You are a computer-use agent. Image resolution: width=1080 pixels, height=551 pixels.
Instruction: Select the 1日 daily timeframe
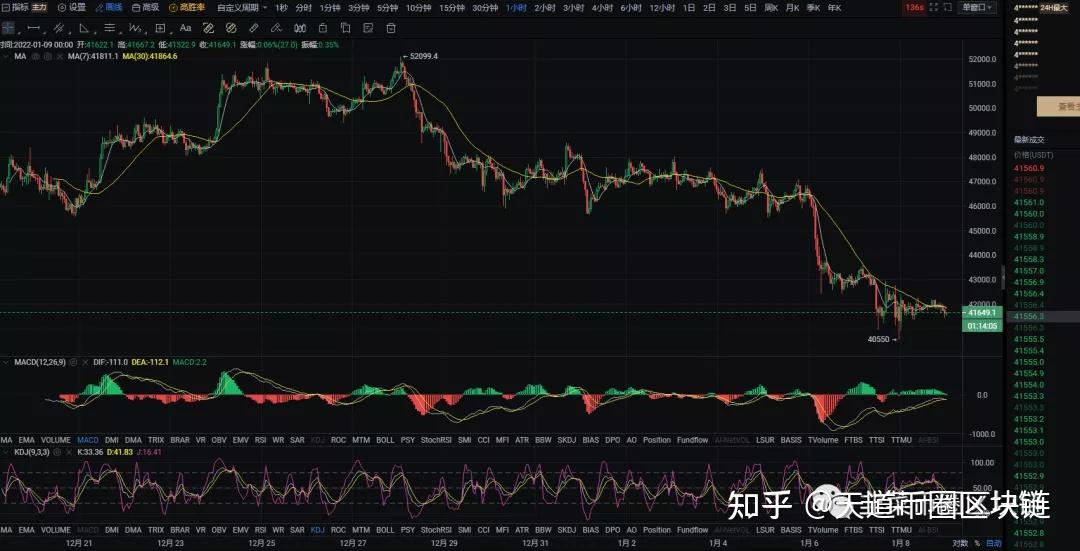(689, 8)
